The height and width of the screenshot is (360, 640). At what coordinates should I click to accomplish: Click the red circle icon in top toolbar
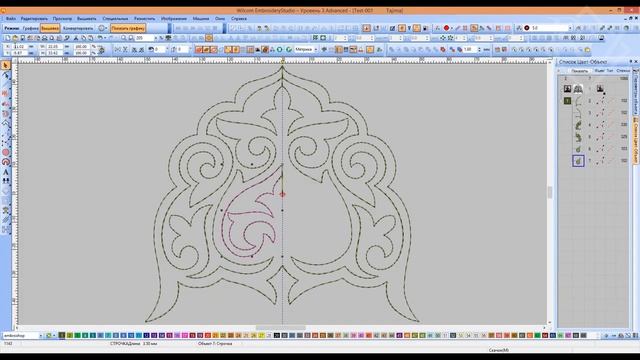[446, 28]
